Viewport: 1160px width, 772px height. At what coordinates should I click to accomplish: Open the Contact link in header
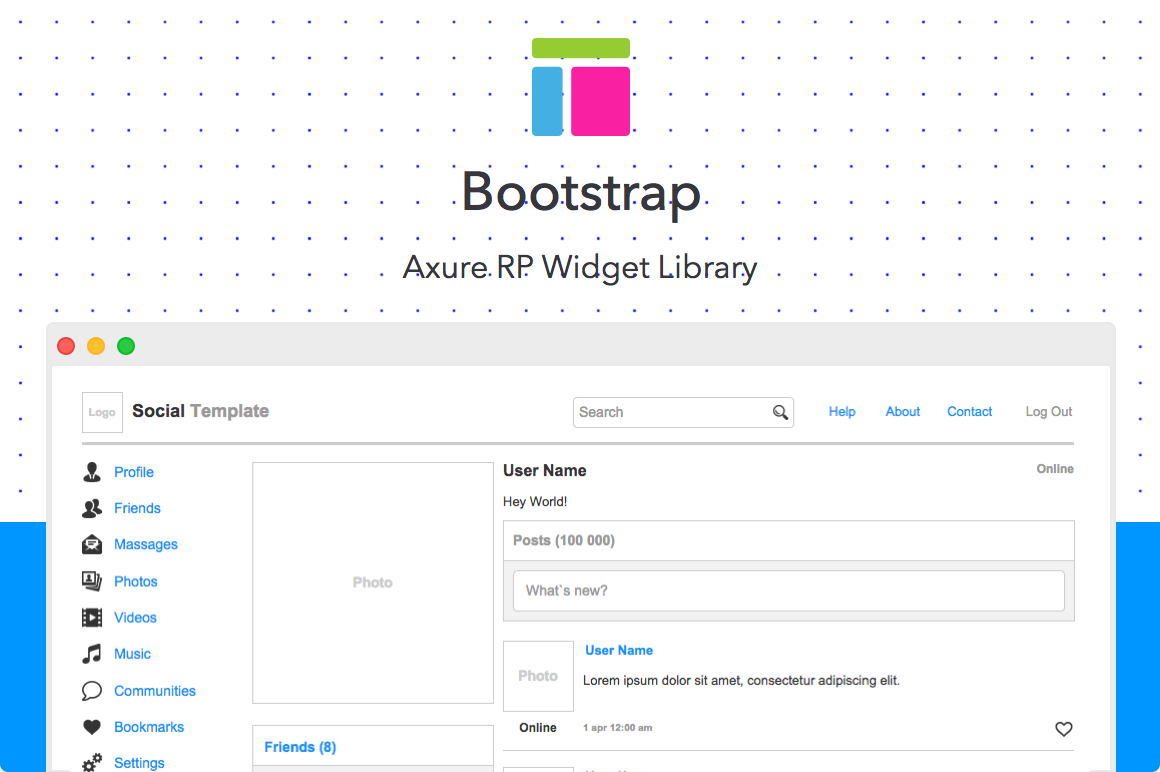[970, 412]
